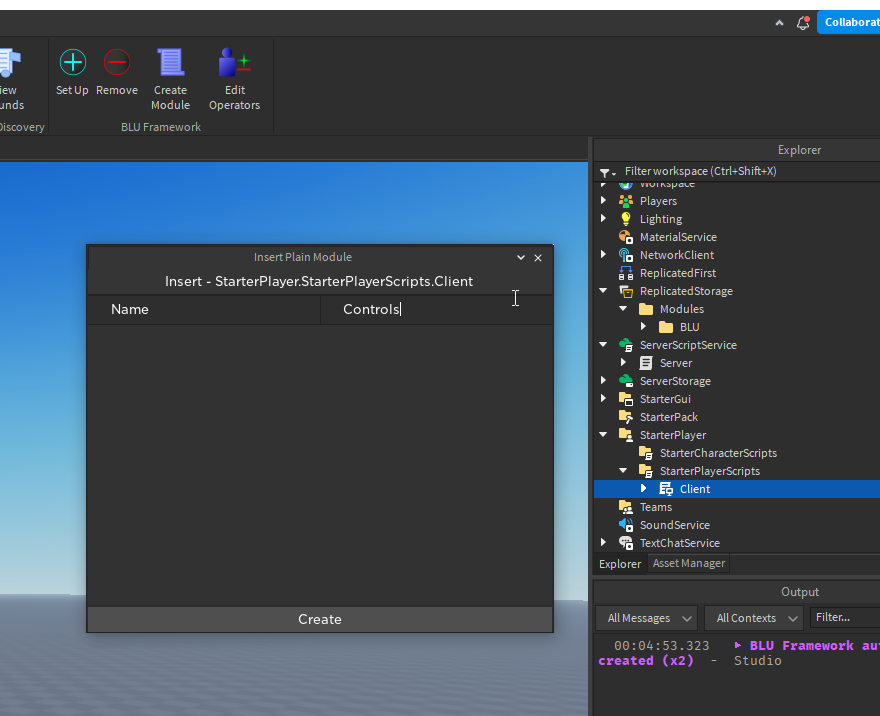Click the Set Up icon in BLU Framework
Screen dimensions: 880x716
pos(71,62)
